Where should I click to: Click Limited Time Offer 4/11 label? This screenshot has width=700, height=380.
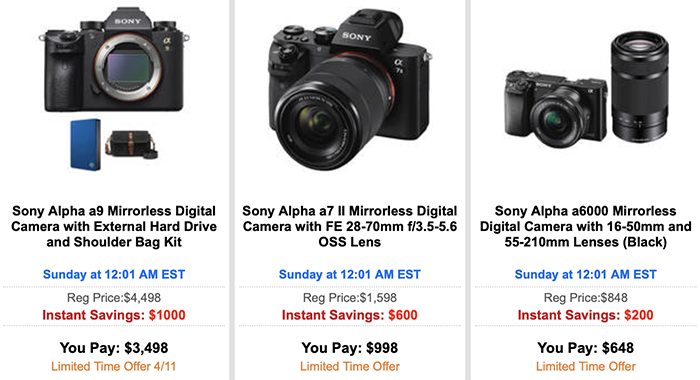coord(114,366)
